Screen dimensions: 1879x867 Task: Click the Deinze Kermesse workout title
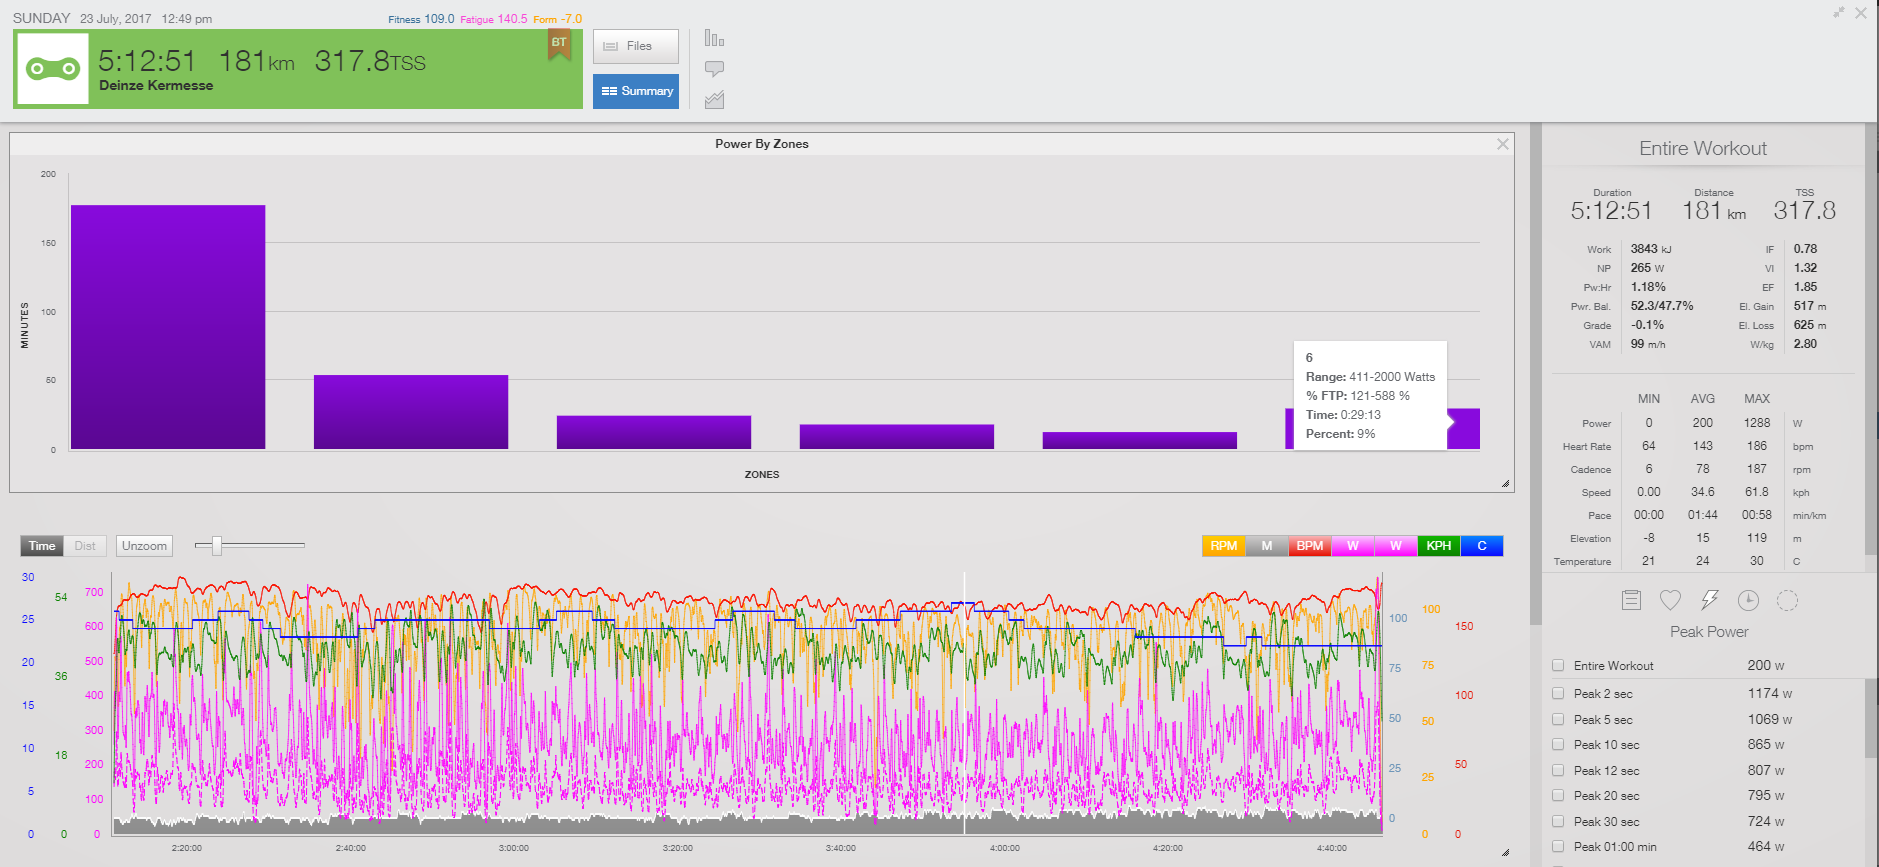(x=156, y=86)
